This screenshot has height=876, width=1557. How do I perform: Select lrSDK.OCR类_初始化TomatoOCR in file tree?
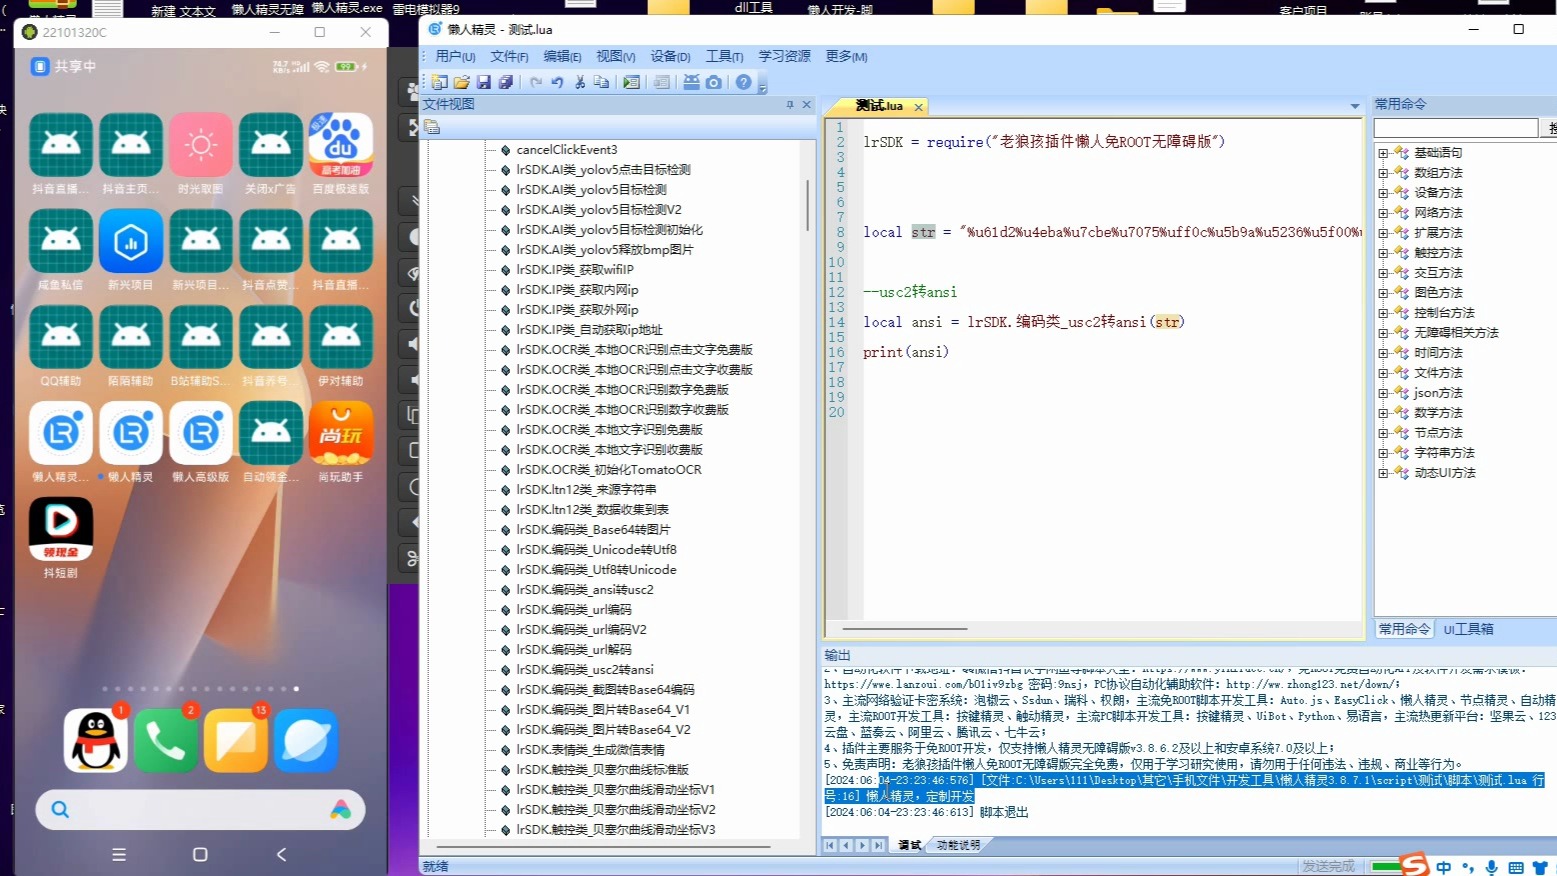point(608,469)
